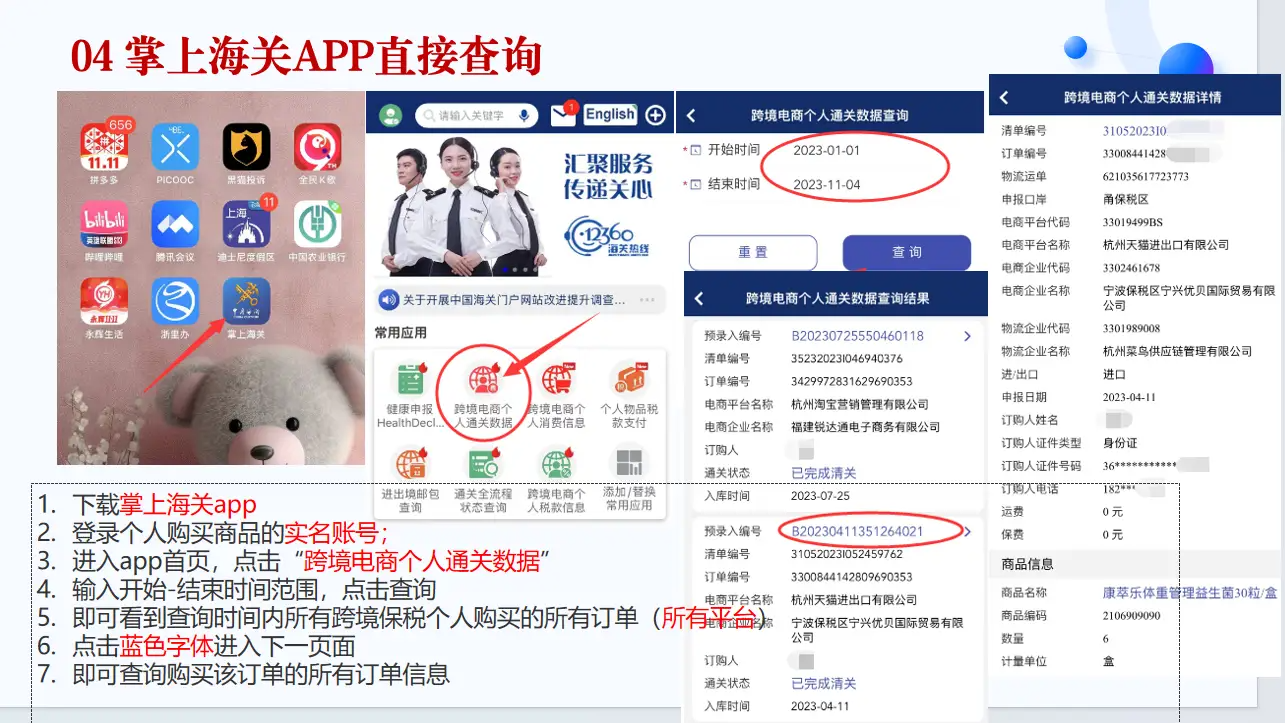1285x723 pixels.
Task: Go back from 数据查询结果 page
Action: 699,299
